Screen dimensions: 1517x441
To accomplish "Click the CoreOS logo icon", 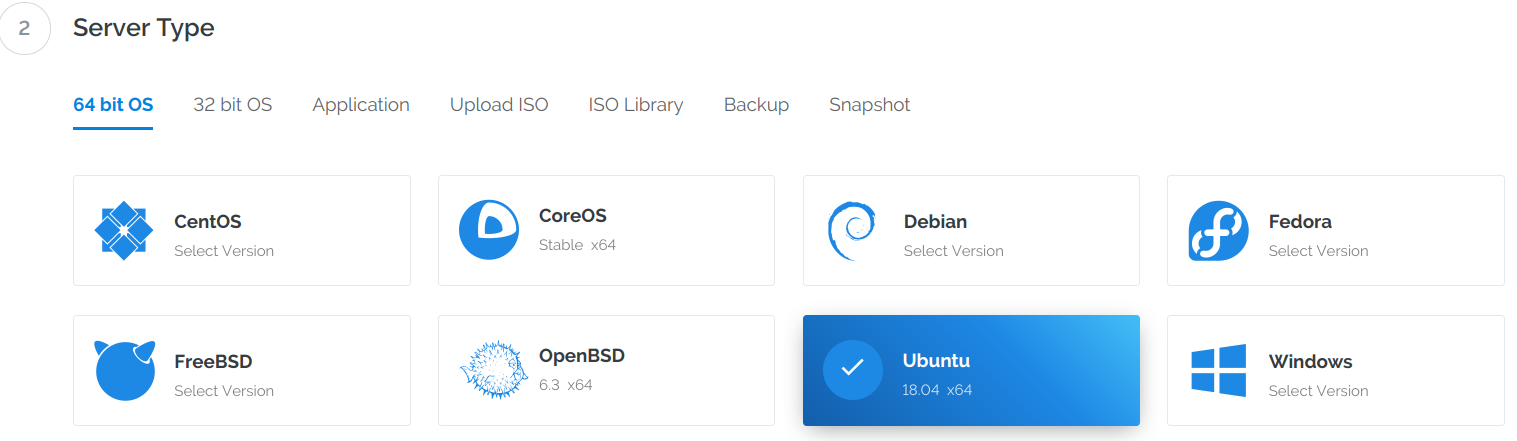I will (x=489, y=230).
